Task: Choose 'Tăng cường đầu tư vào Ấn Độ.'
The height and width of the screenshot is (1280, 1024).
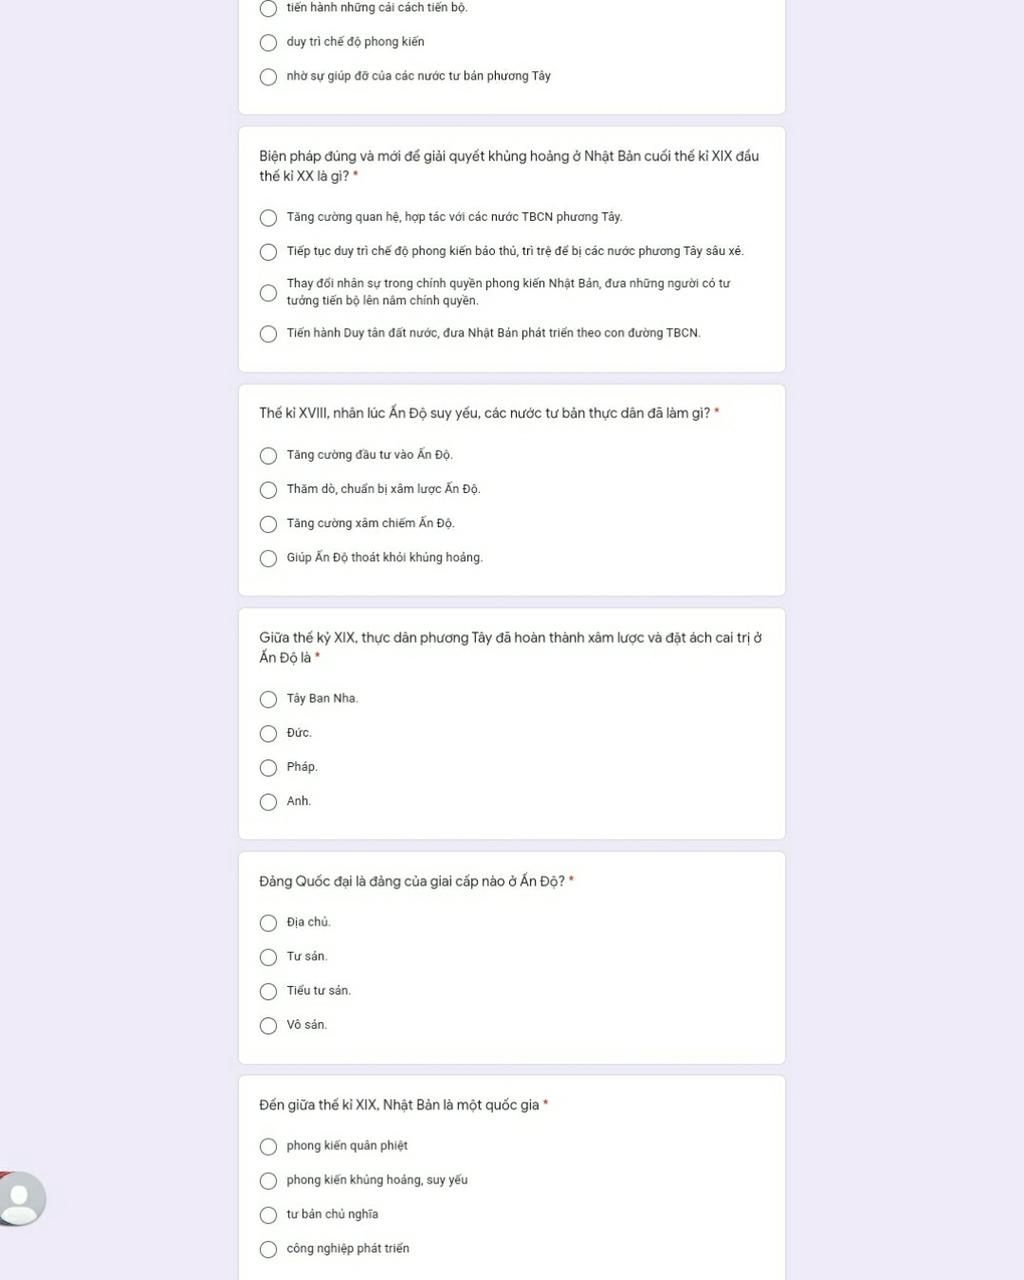Action: click(268, 456)
